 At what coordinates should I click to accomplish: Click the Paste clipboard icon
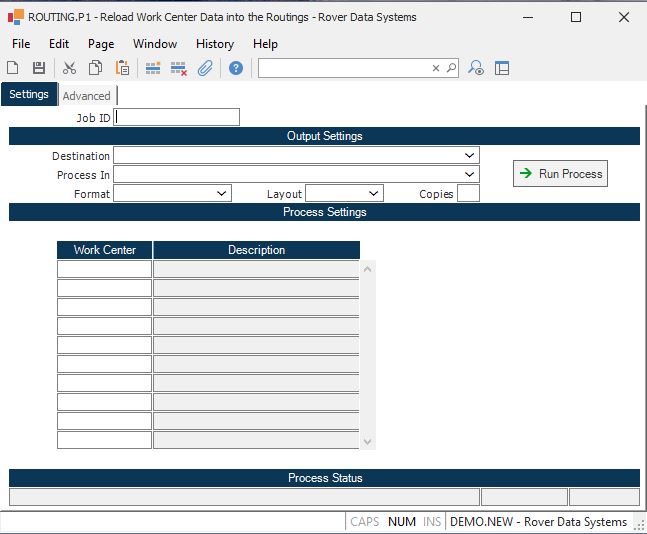pyautogui.click(x=122, y=68)
